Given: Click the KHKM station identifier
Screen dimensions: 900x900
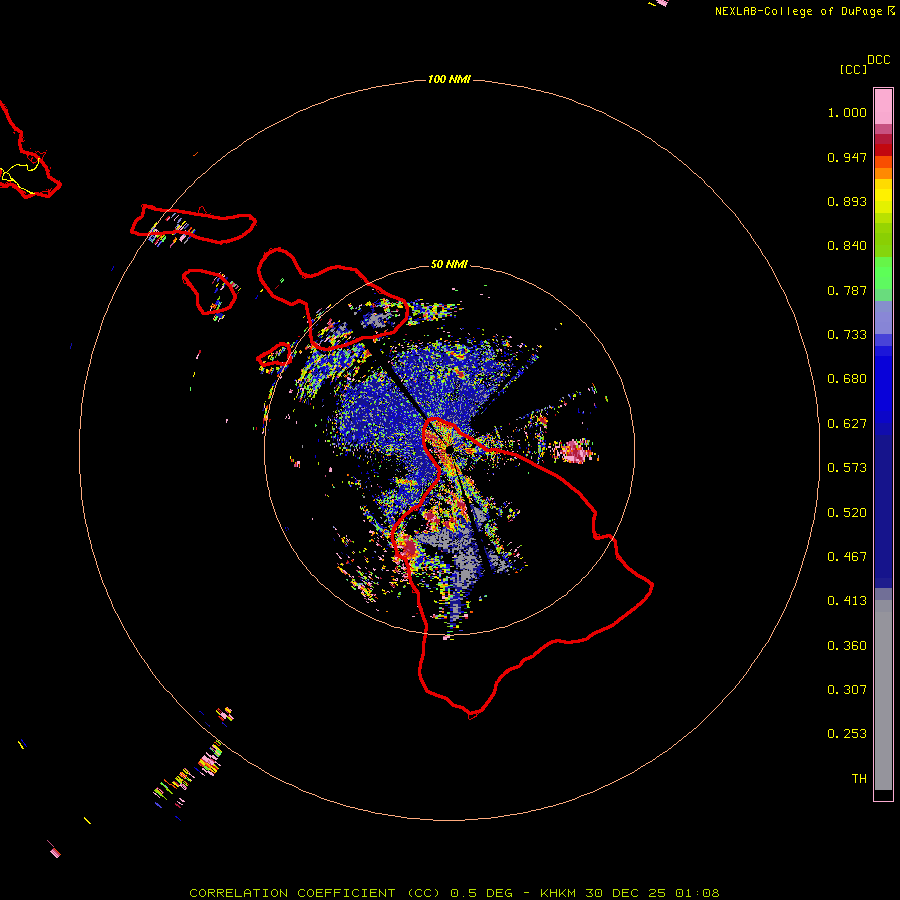Looking at the screenshot, I should pyautogui.click(x=558, y=893).
